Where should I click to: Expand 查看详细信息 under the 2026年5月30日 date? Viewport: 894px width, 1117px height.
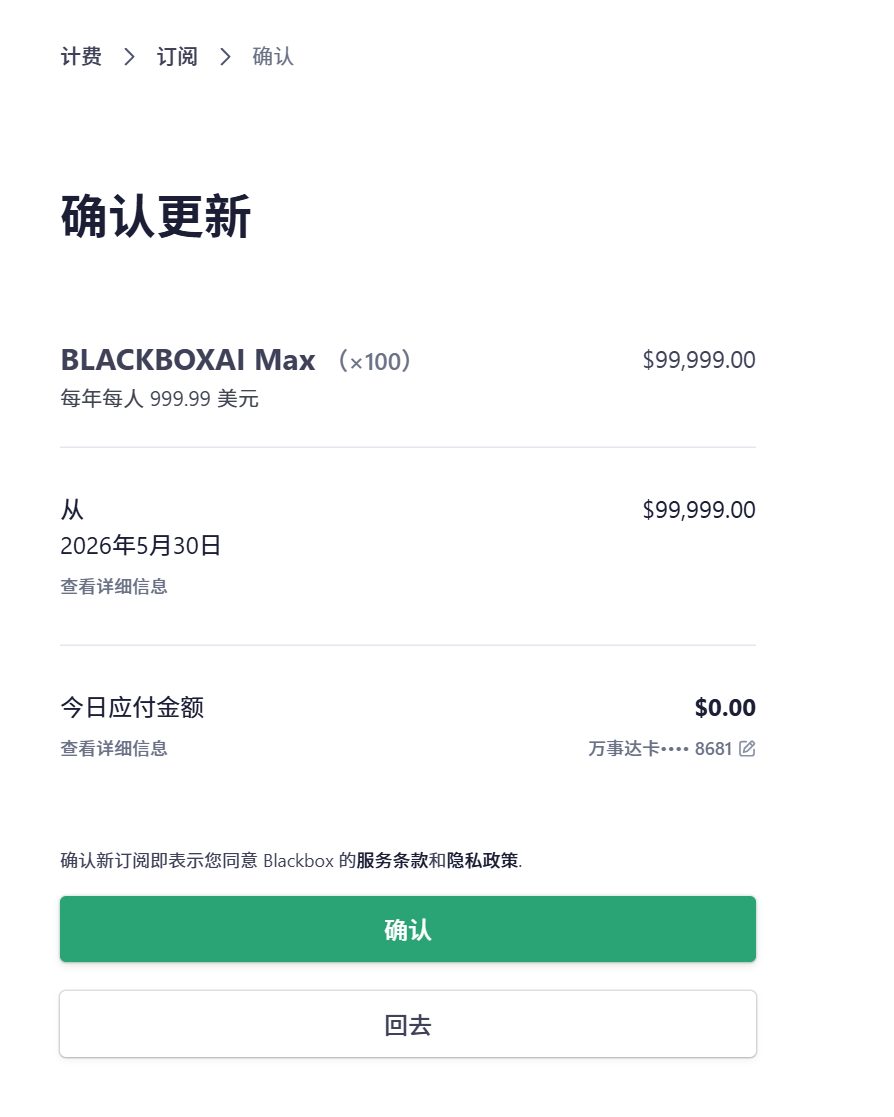tap(114, 587)
